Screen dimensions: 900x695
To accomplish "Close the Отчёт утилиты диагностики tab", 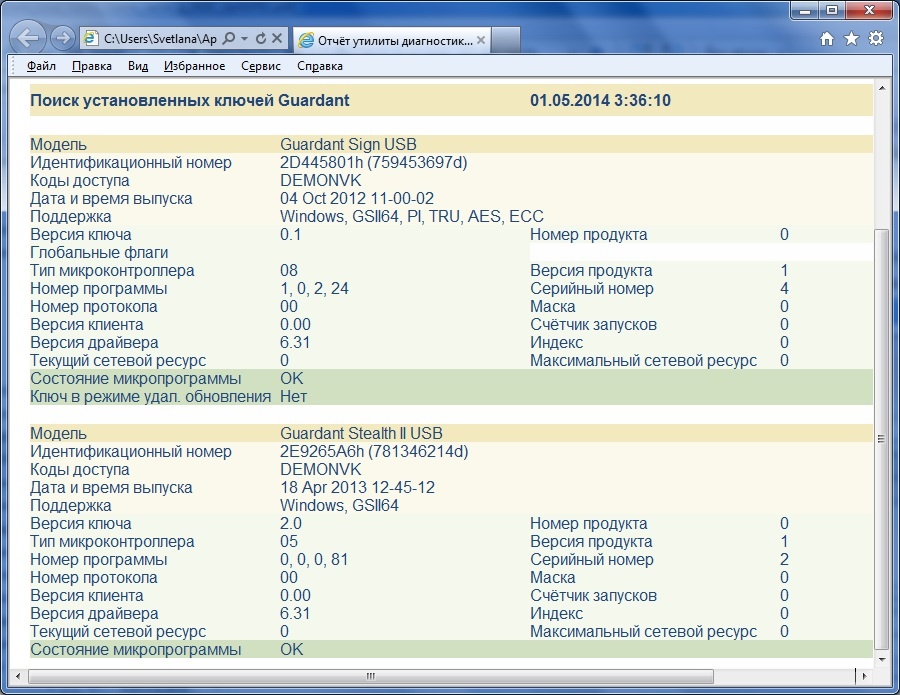I will click(x=481, y=40).
